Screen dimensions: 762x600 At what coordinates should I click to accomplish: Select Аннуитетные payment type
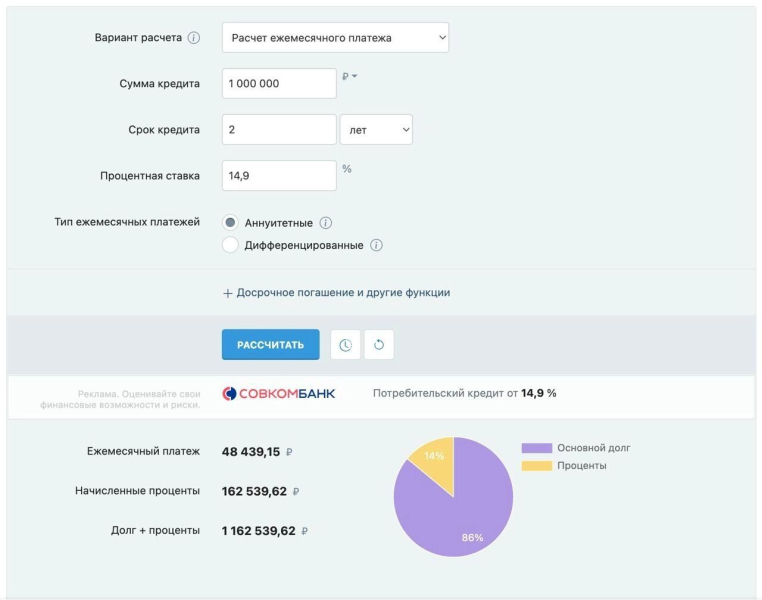[231, 223]
